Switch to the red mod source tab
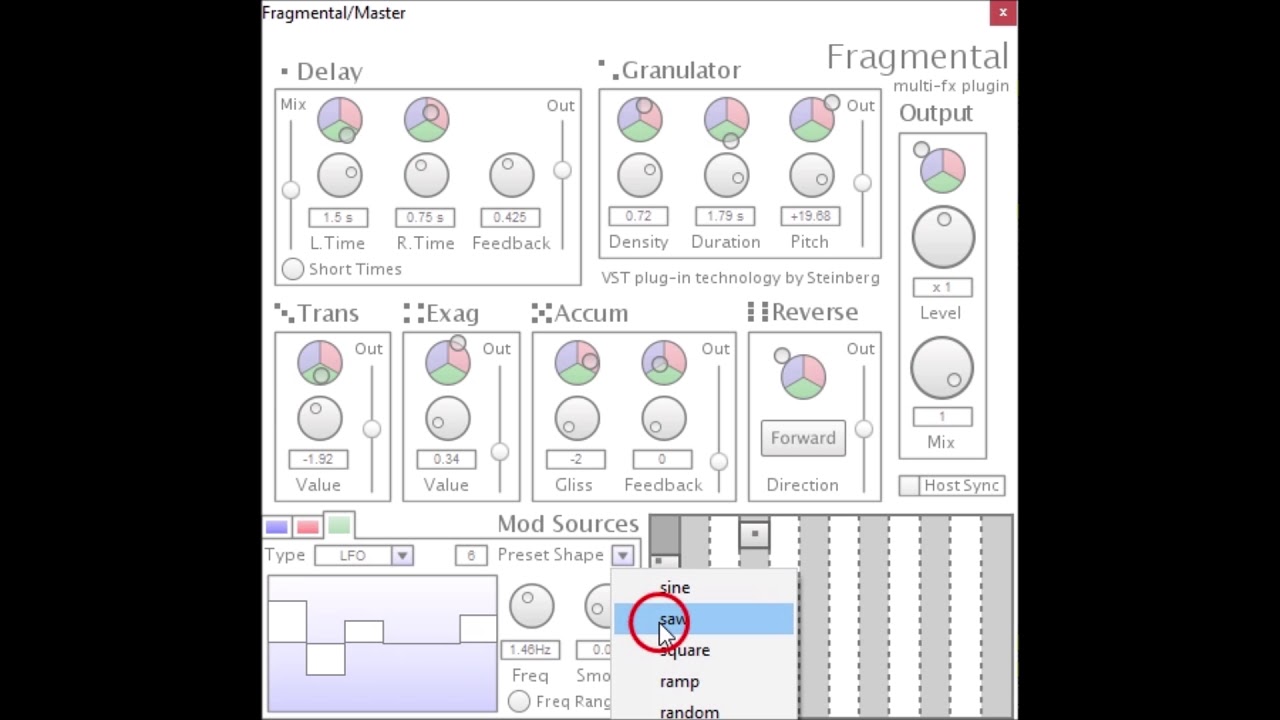 coord(307,527)
